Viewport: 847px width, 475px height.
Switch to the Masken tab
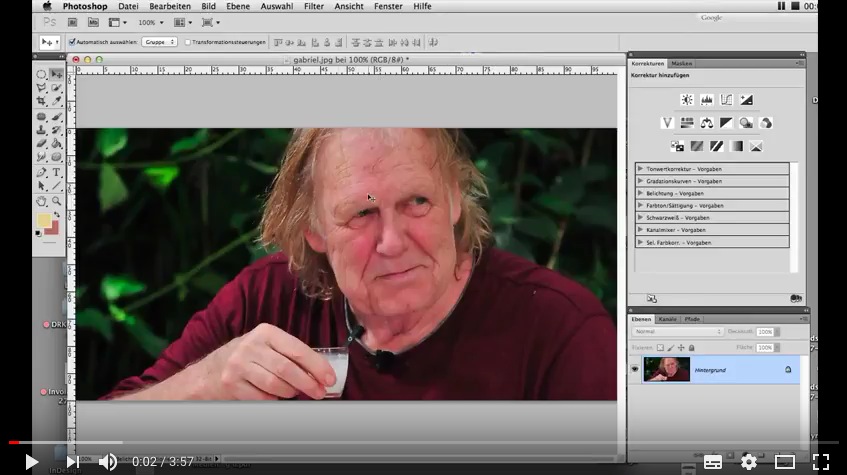[x=682, y=63]
